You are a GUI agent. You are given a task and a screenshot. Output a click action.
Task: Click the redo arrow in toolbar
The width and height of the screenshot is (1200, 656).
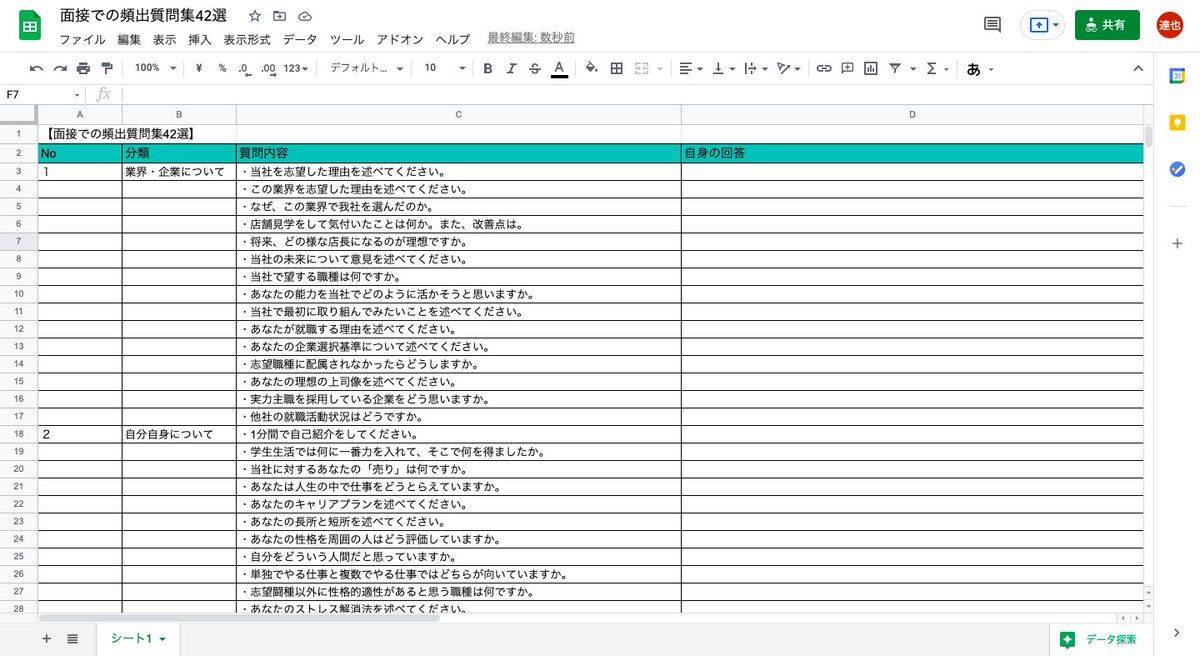coord(60,68)
